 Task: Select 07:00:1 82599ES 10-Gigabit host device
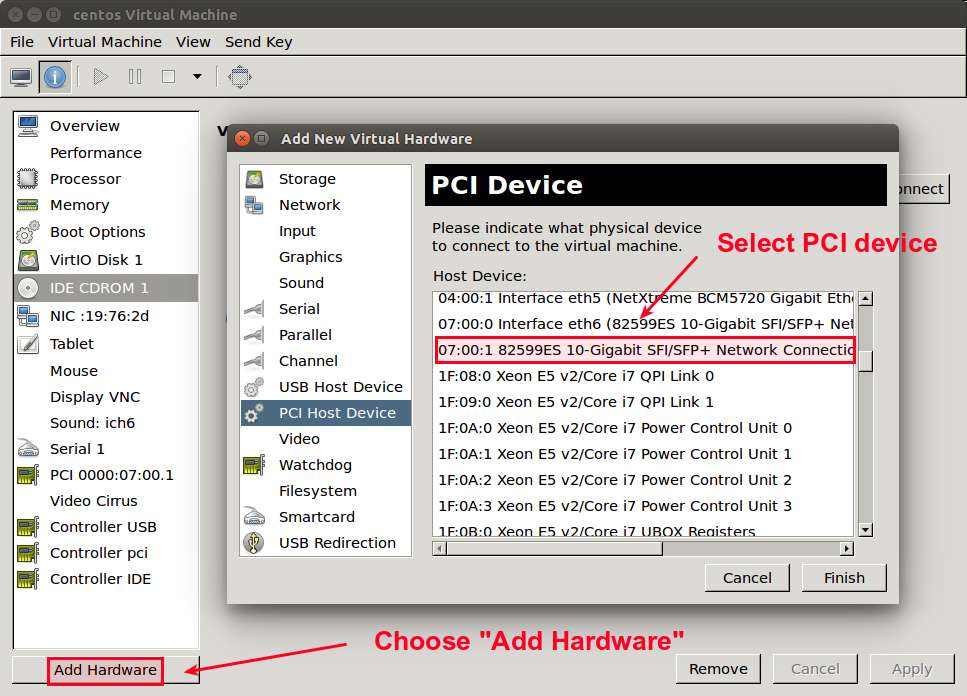click(645, 350)
